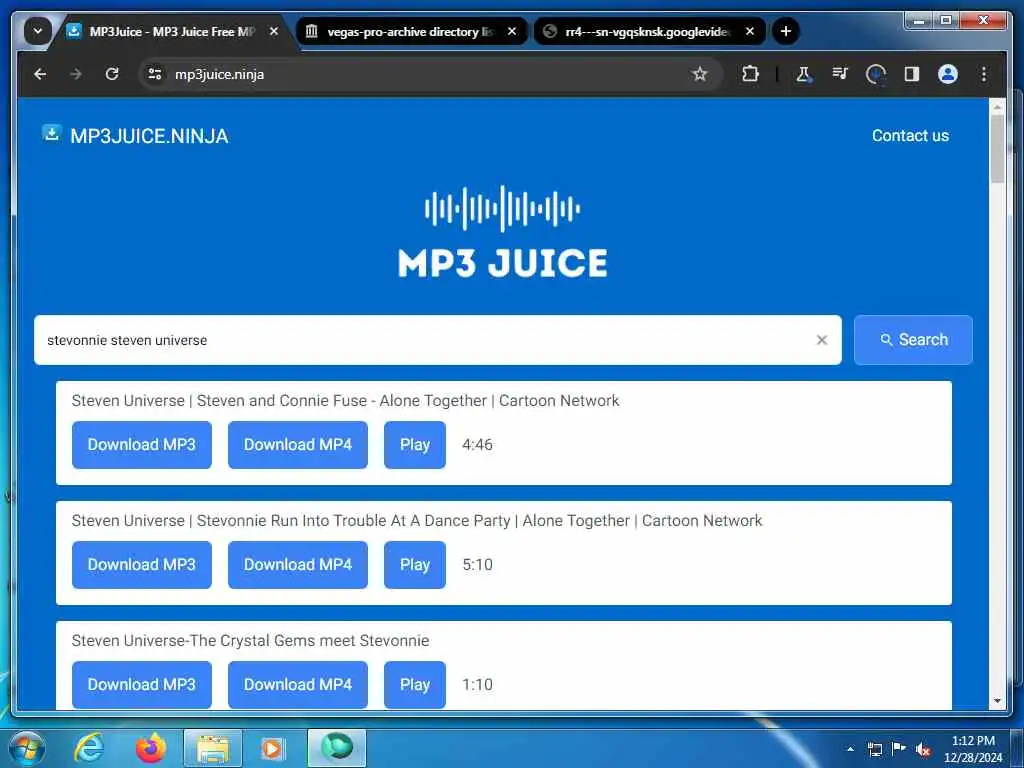Viewport: 1024px width, 768px height.
Task: Download MP3 of Steven and Connie Fuse
Action: pyautogui.click(x=142, y=445)
